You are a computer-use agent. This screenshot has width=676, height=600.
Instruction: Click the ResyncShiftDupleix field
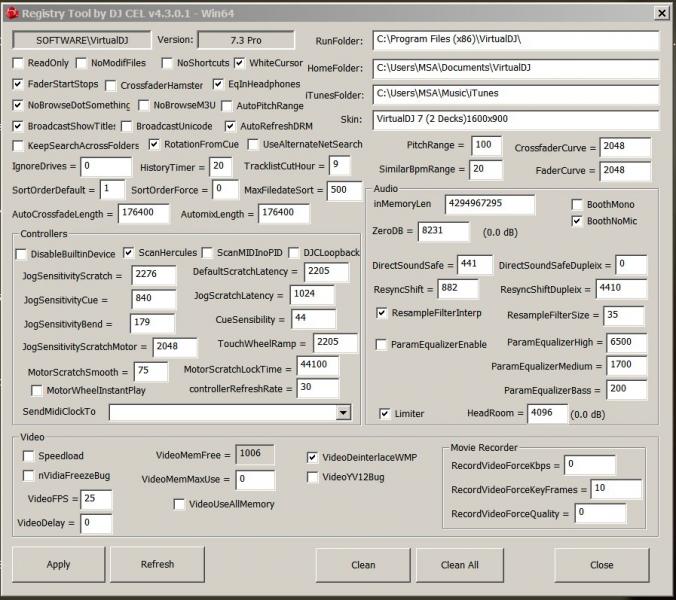(621, 289)
